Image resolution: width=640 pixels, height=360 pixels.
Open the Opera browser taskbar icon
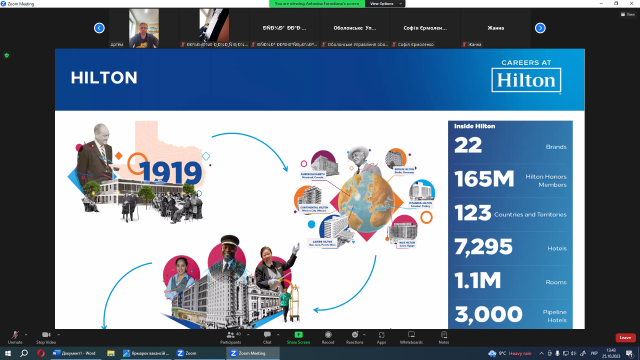(40, 353)
